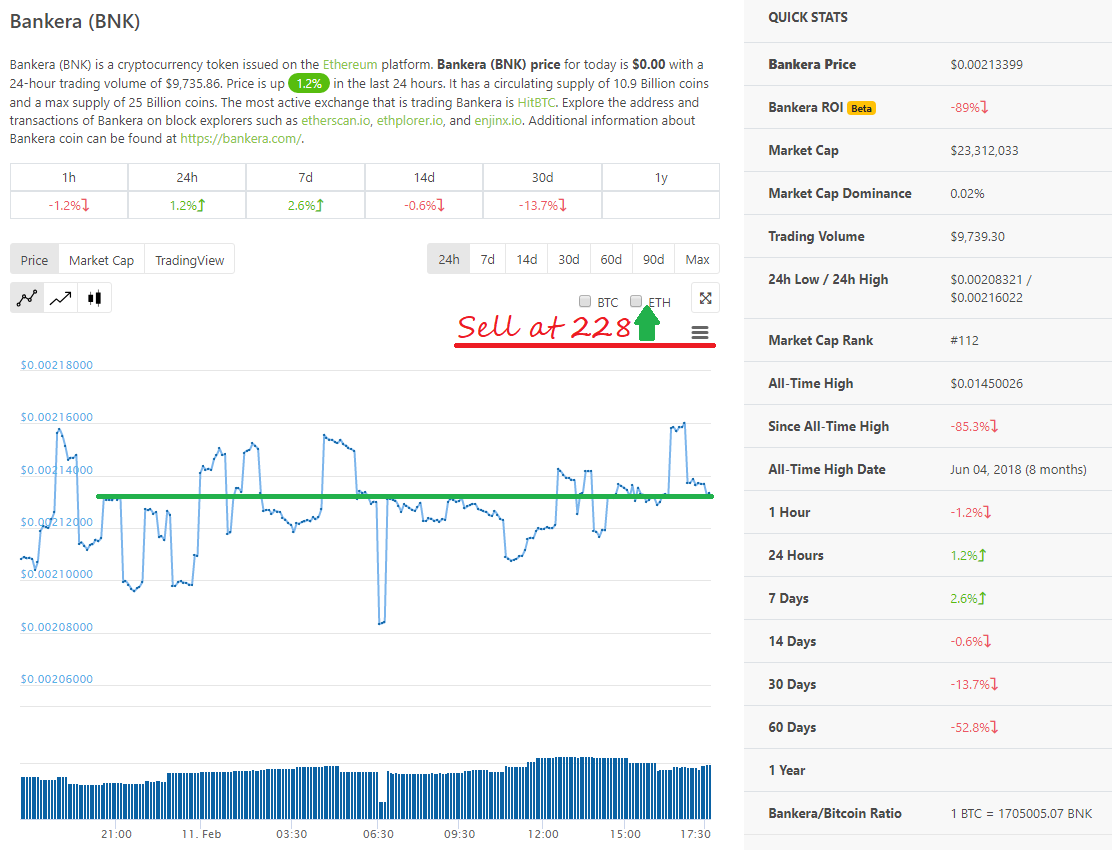The width and height of the screenshot is (1112, 850).
Task: Select the 24h chart range
Action: coord(449,259)
